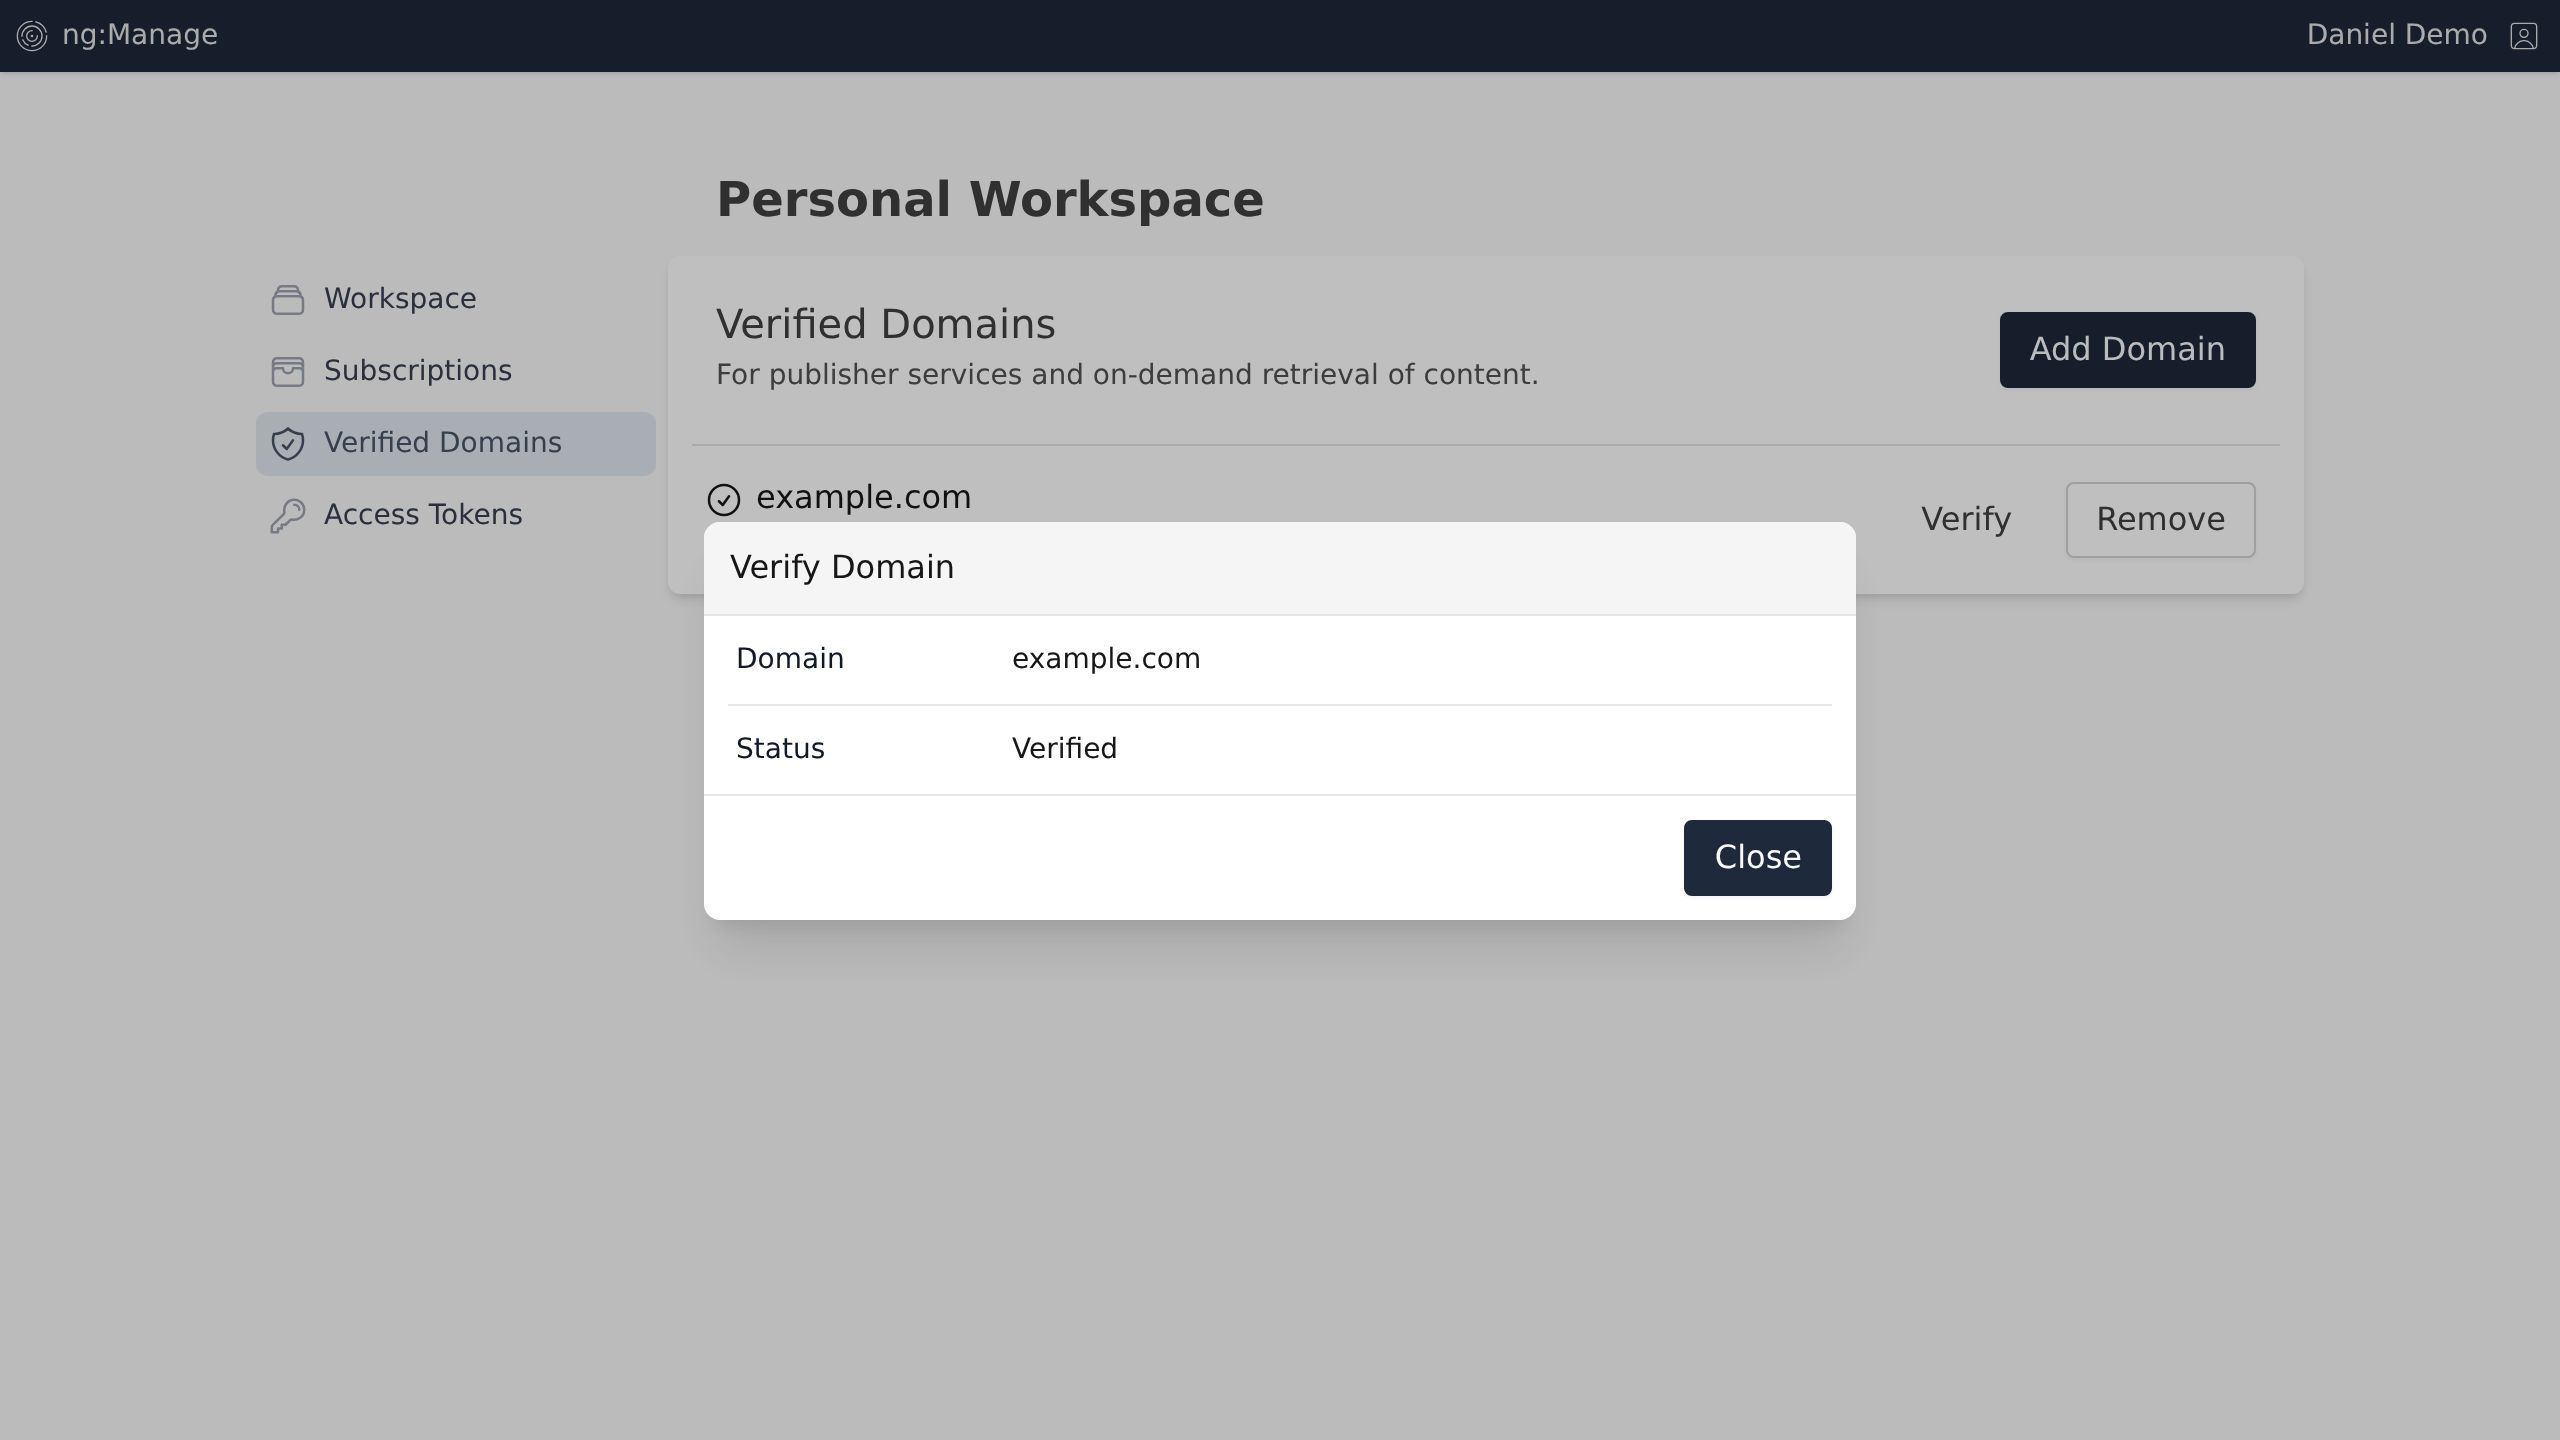This screenshot has width=2560, height=1440.
Task: Click the Workspace sidebar icon
Action: coord(288,299)
